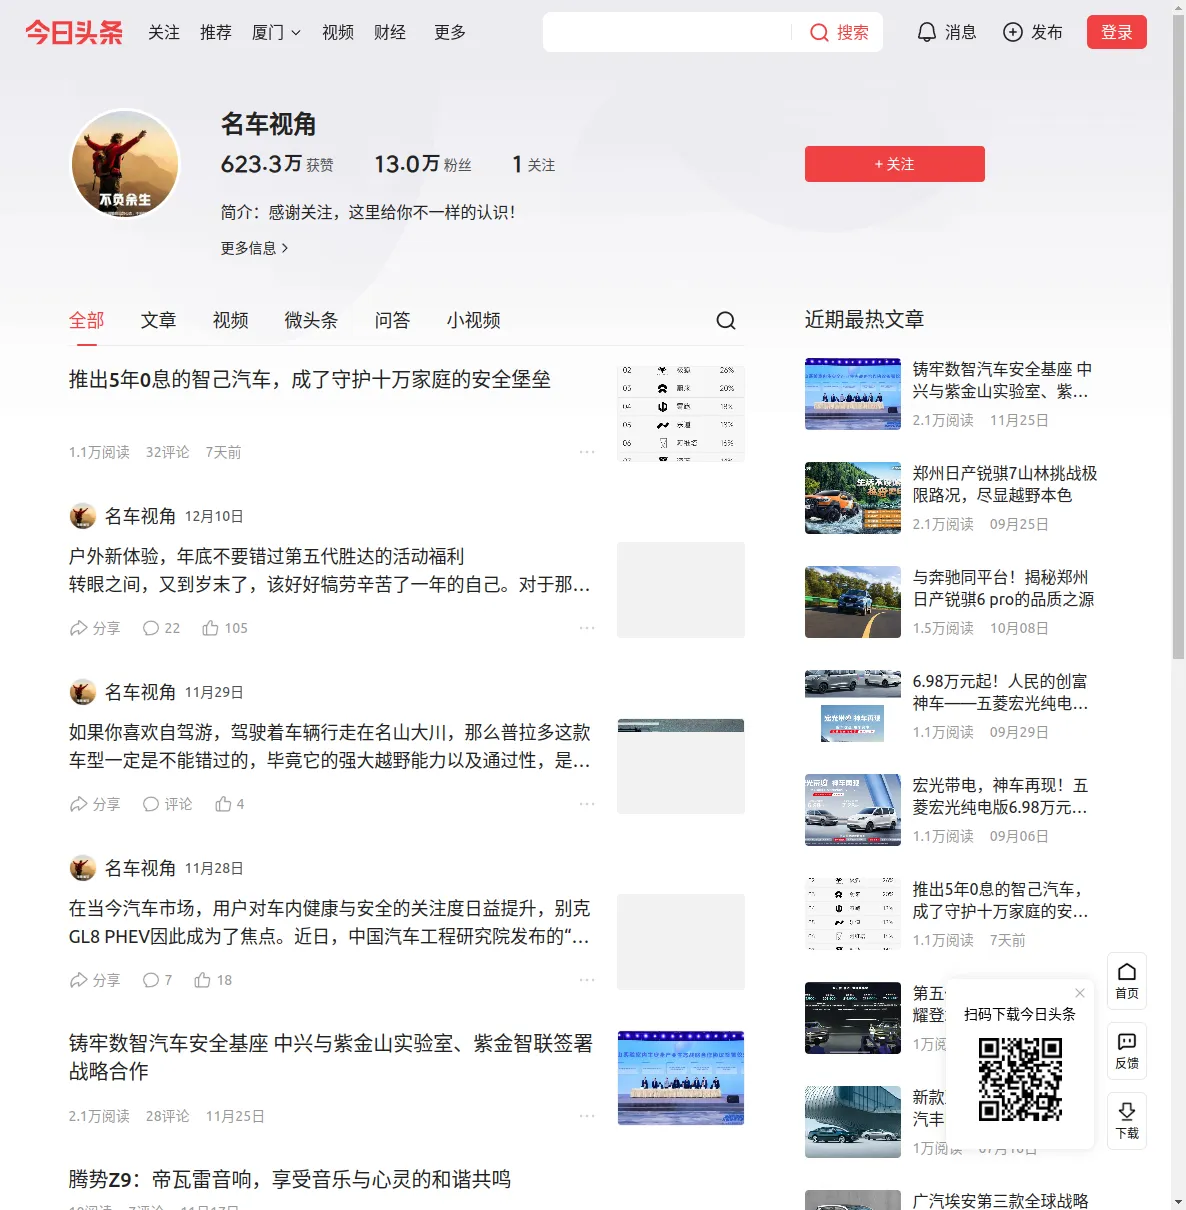The width and height of the screenshot is (1186, 1210).
Task: Click thumbnail of 铸牢数智汽车 sidebar article
Action: (853, 394)
